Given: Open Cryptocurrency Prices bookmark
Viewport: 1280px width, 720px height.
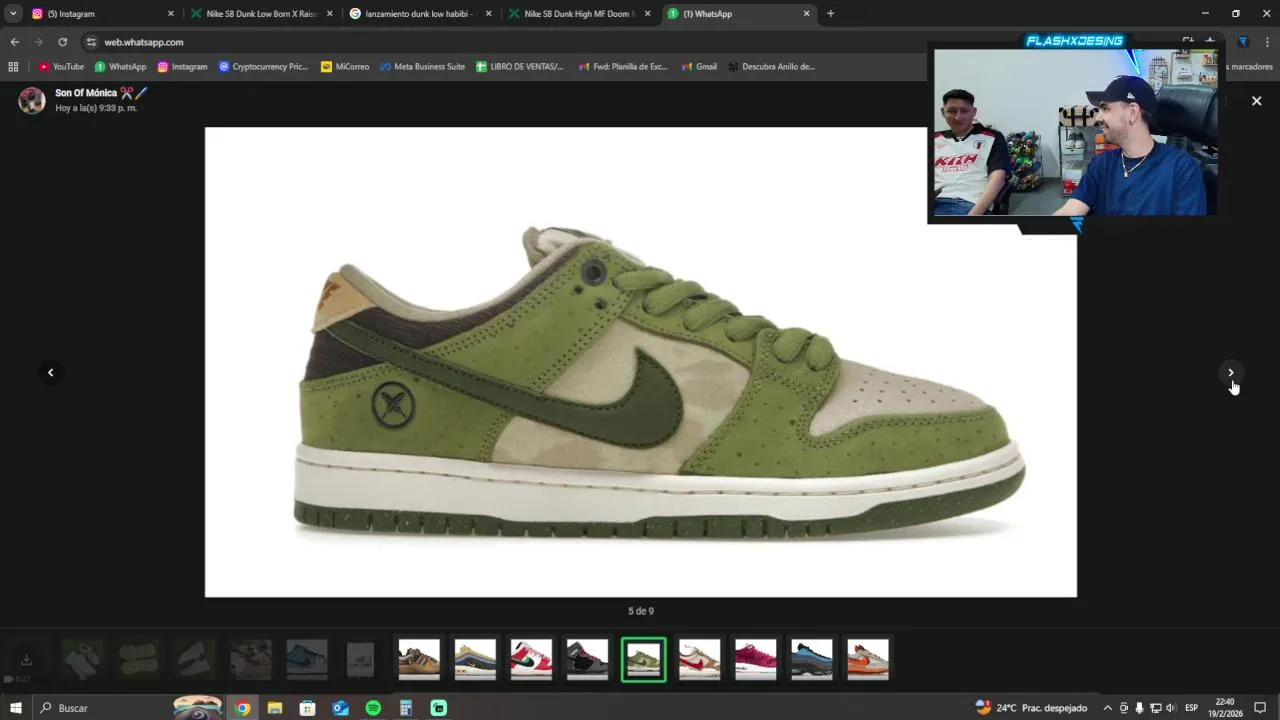Looking at the screenshot, I should 264,67.
